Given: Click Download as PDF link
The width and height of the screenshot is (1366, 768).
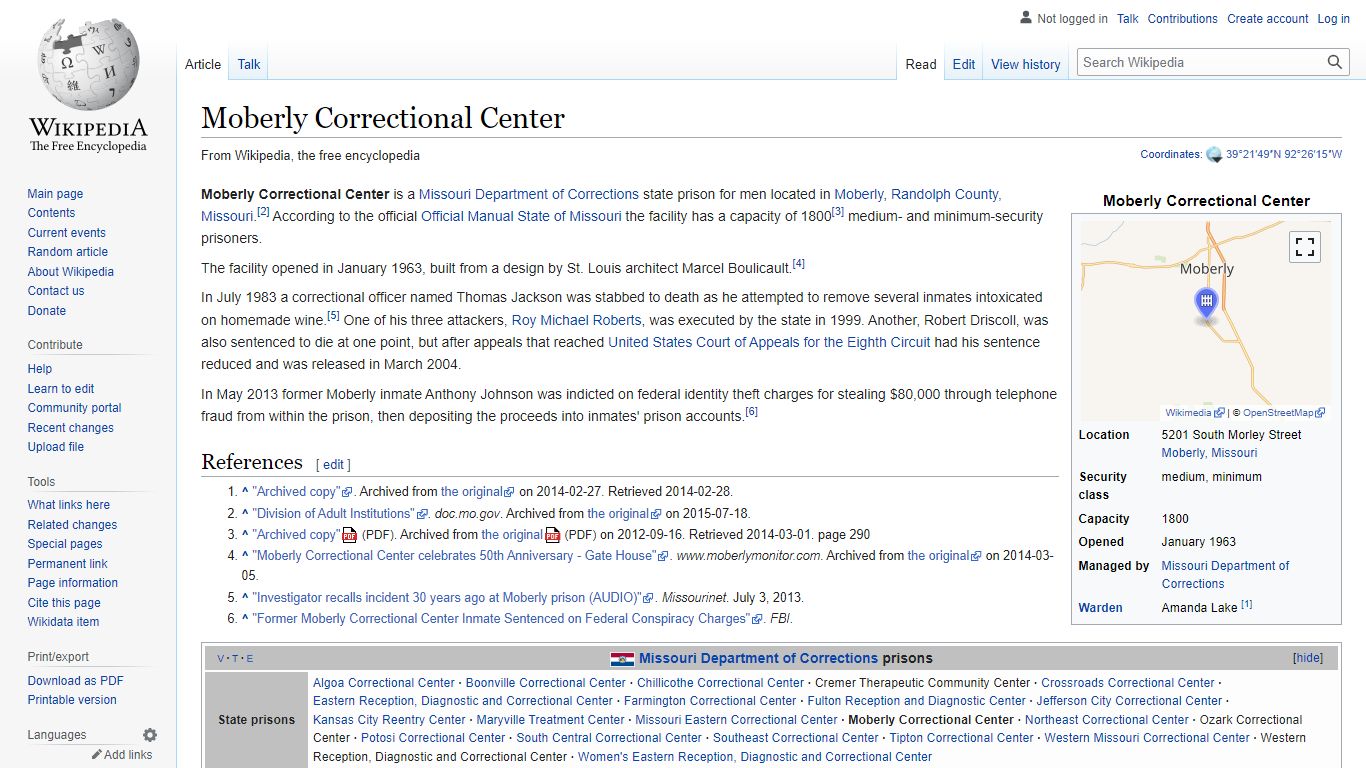Looking at the screenshot, I should [76, 681].
